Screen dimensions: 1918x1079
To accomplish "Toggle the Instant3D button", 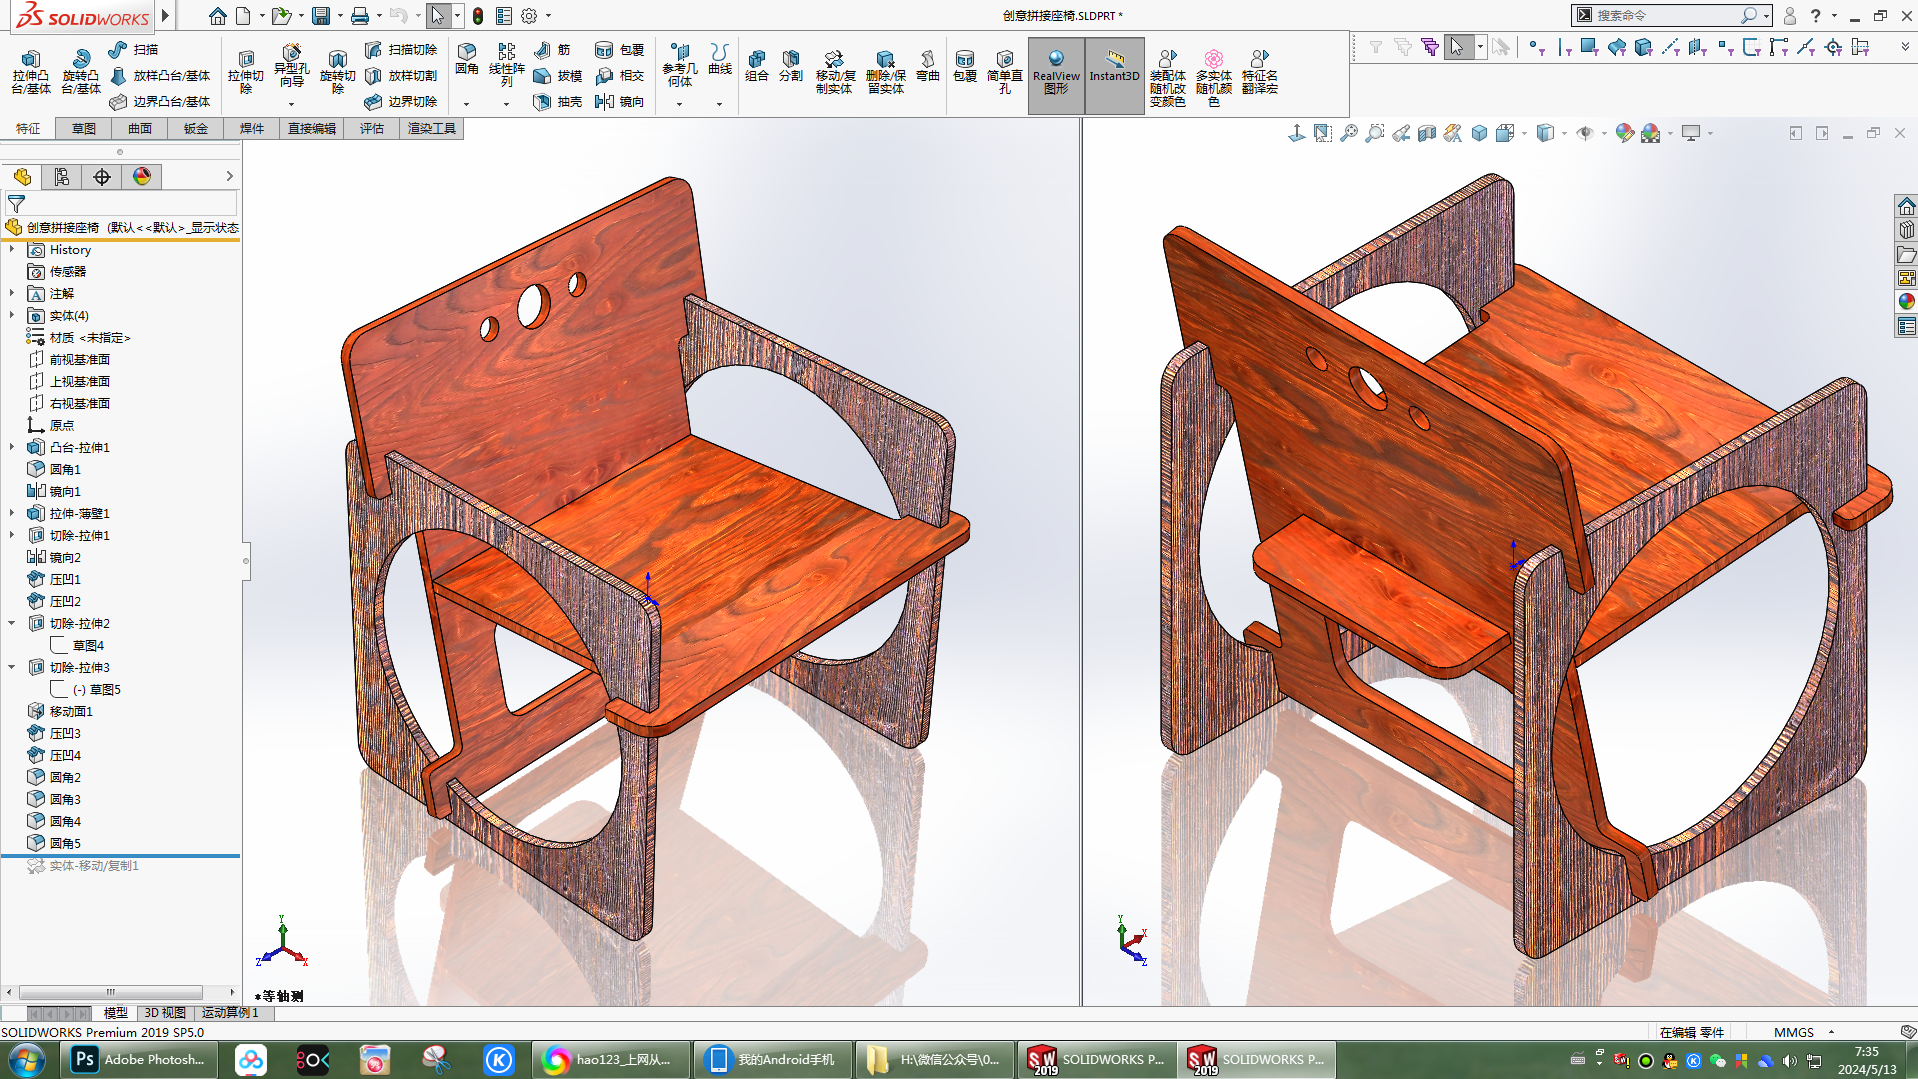I will [x=1114, y=74].
